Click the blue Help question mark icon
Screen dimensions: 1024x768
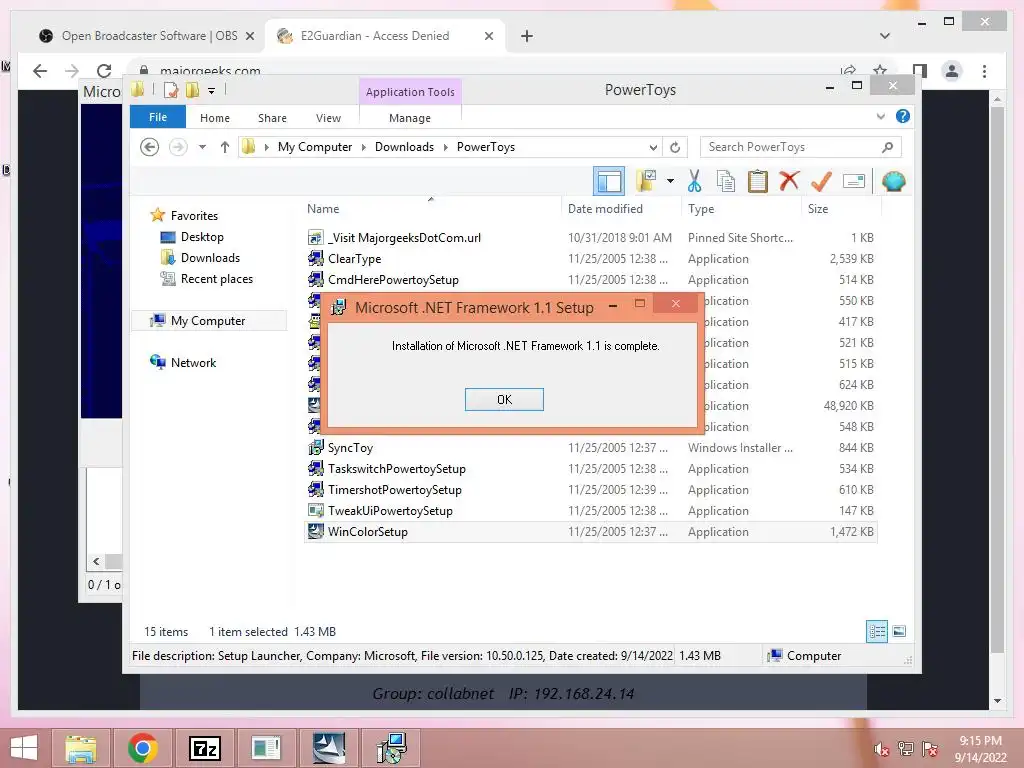903,116
